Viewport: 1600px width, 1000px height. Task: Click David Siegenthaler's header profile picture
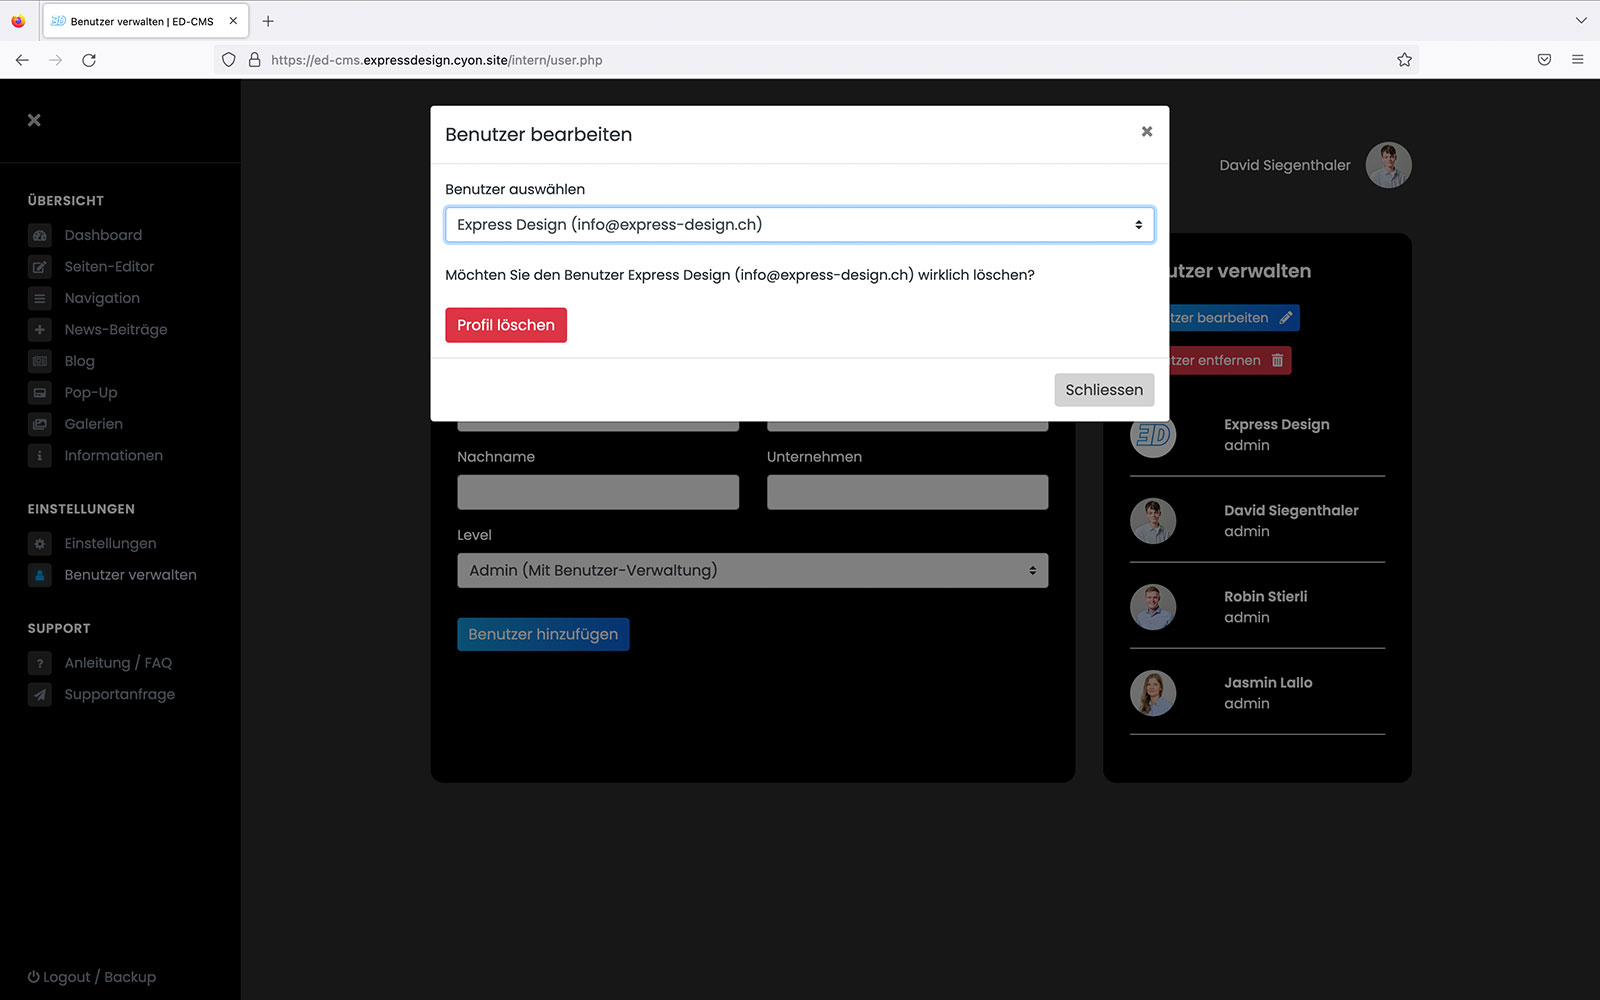pos(1388,165)
